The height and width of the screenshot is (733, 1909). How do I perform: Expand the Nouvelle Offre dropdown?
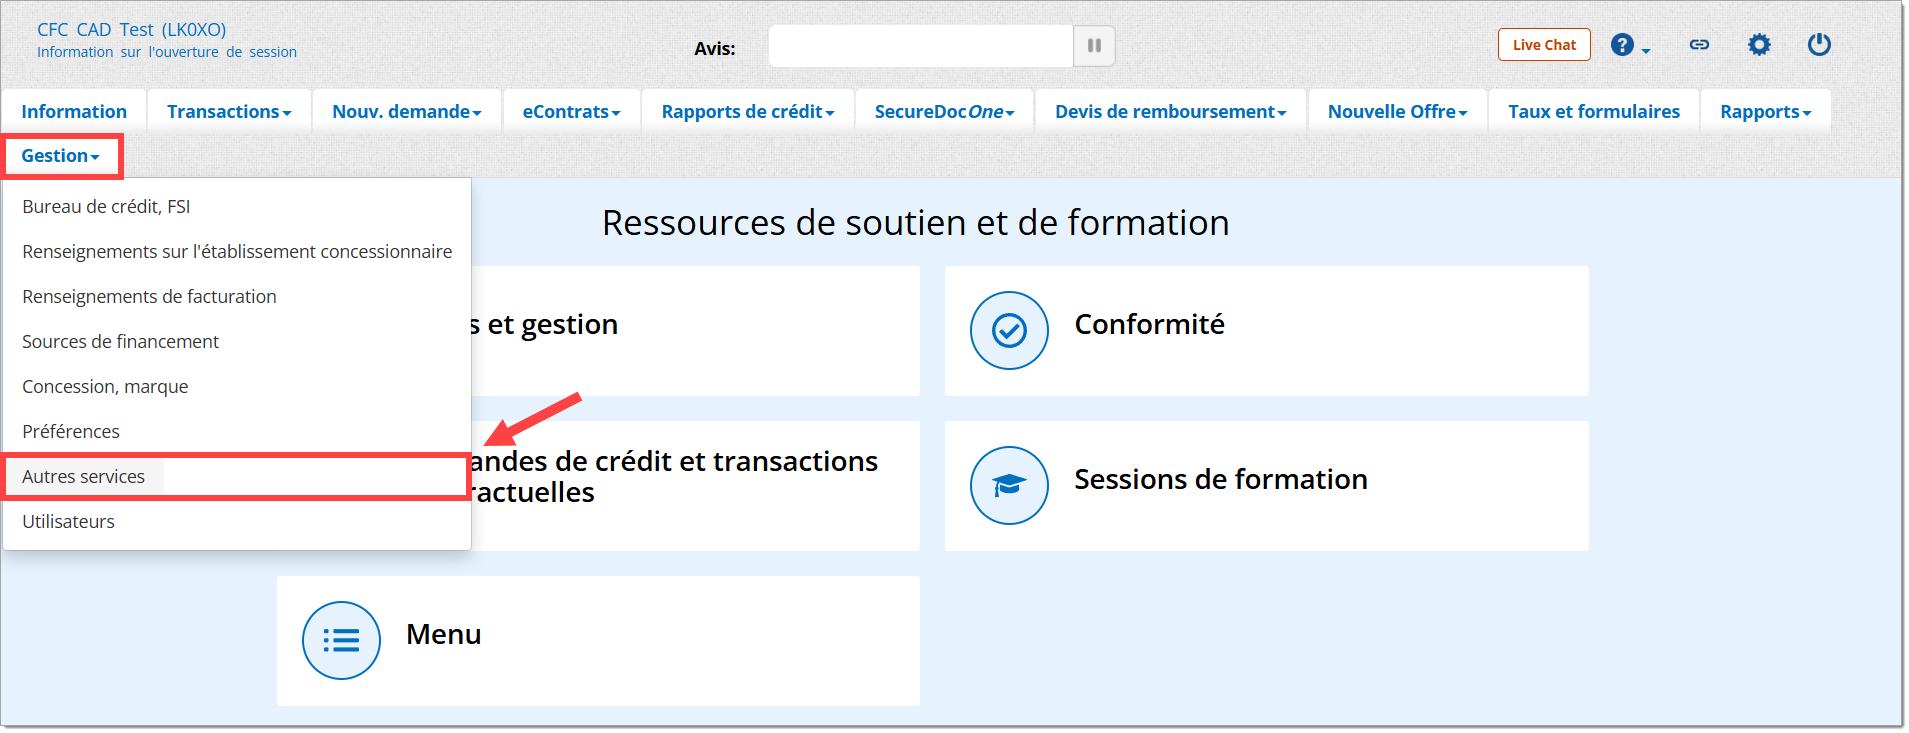(1396, 112)
